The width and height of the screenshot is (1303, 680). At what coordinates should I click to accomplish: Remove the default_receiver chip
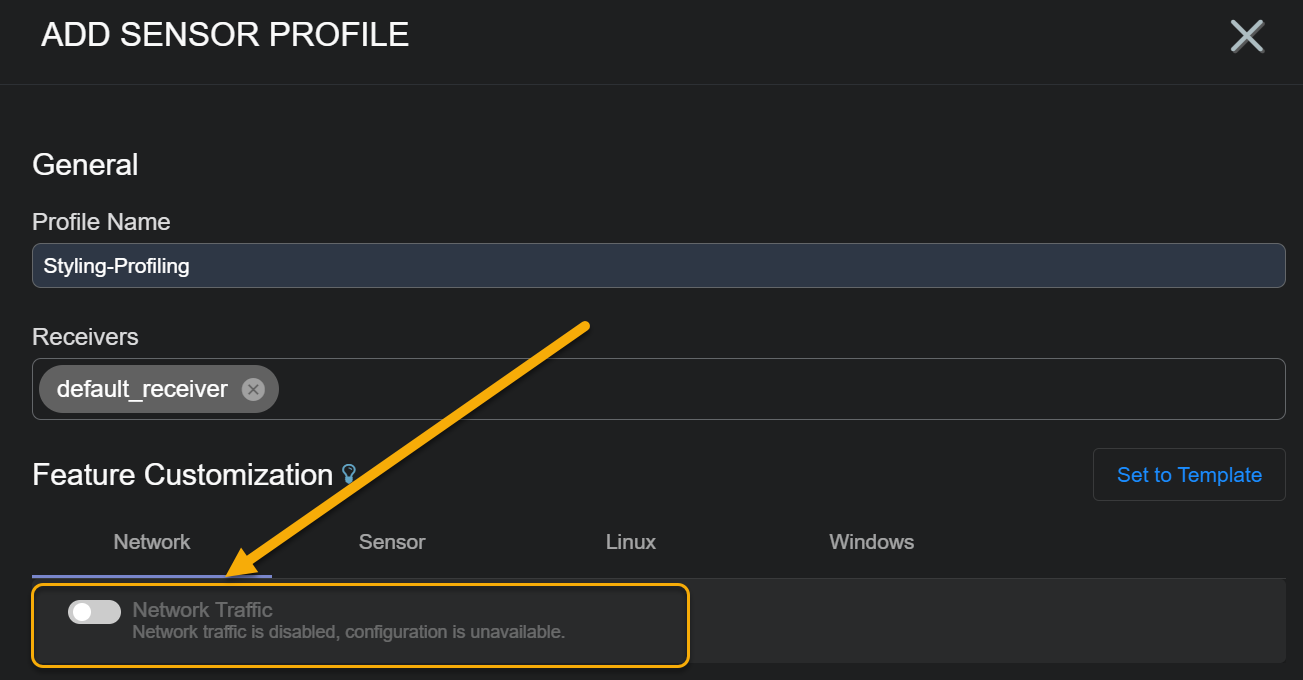point(253,389)
